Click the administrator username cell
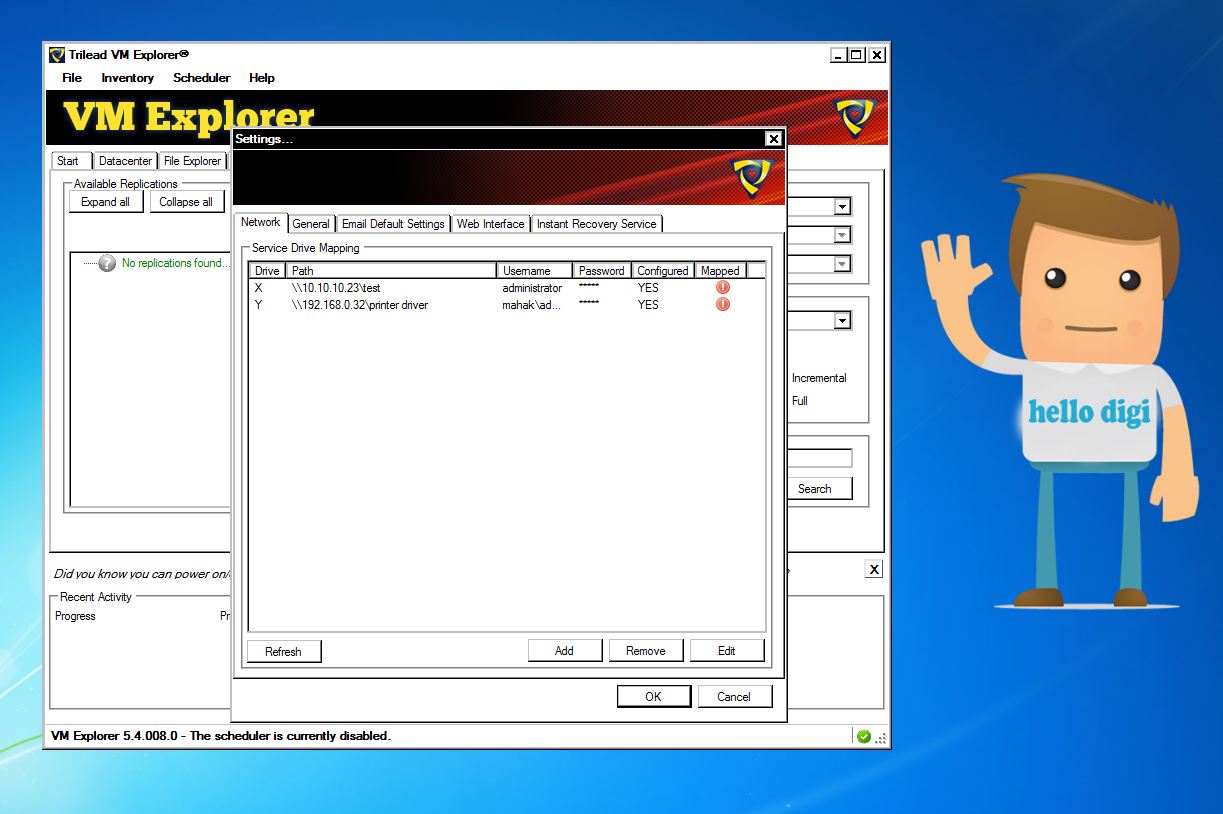 tap(532, 288)
